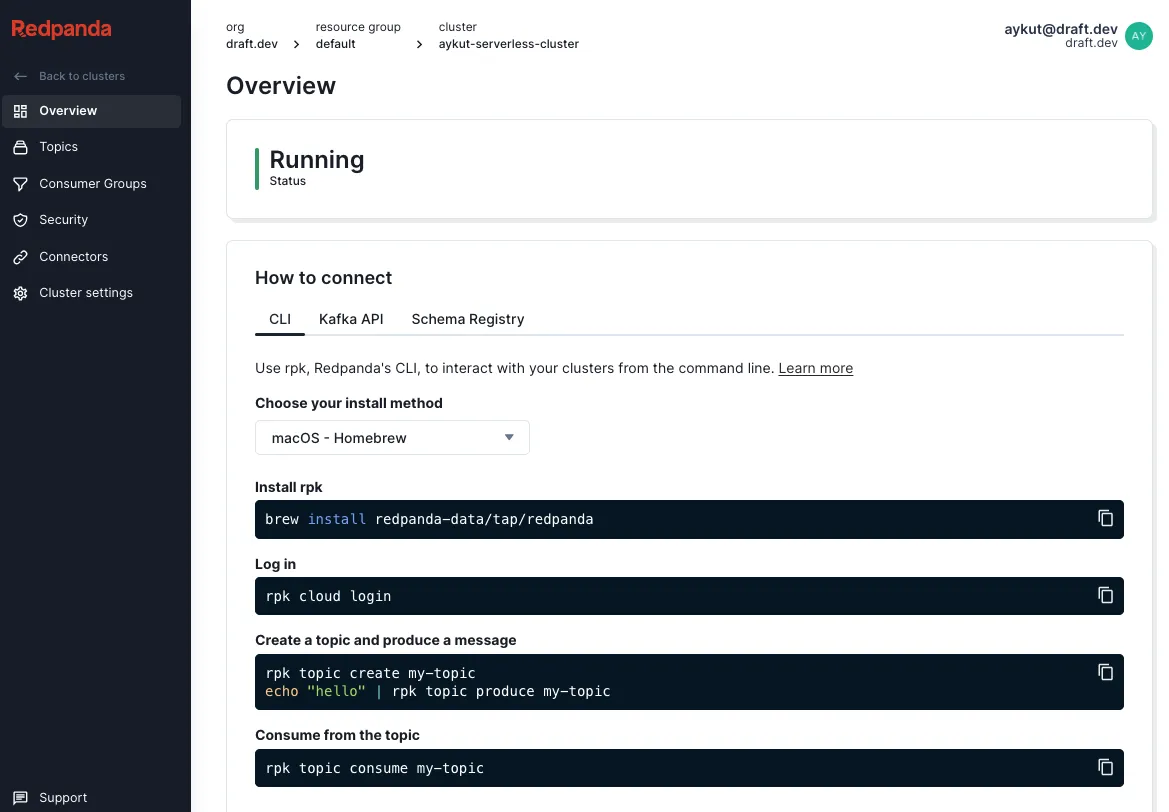Open the AY user avatar menu
The height and width of the screenshot is (812, 1169).
(1138, 36)
